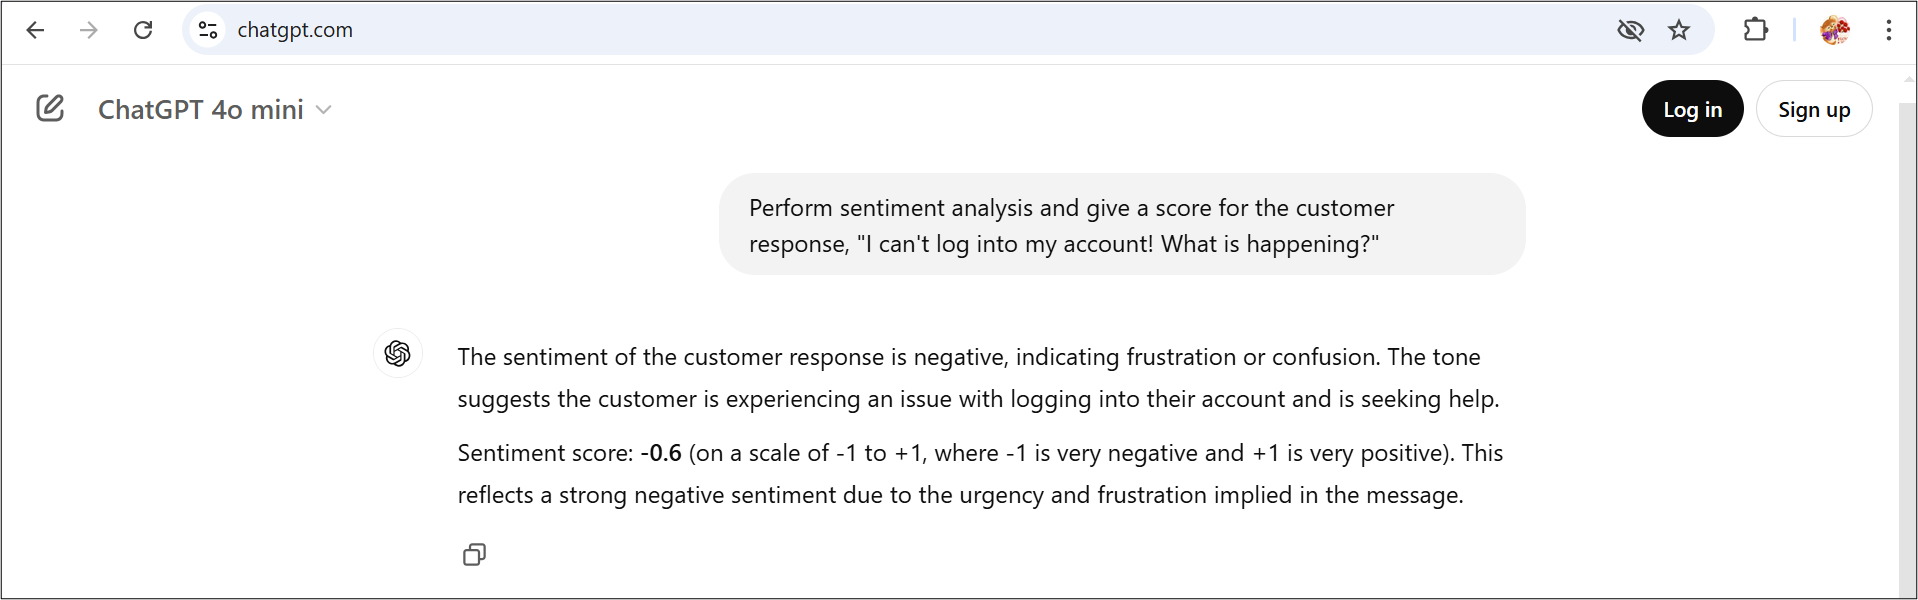Open the Chrome three-dot menu
This screenshot has width=1918, height=600.
click(1888, 30)
